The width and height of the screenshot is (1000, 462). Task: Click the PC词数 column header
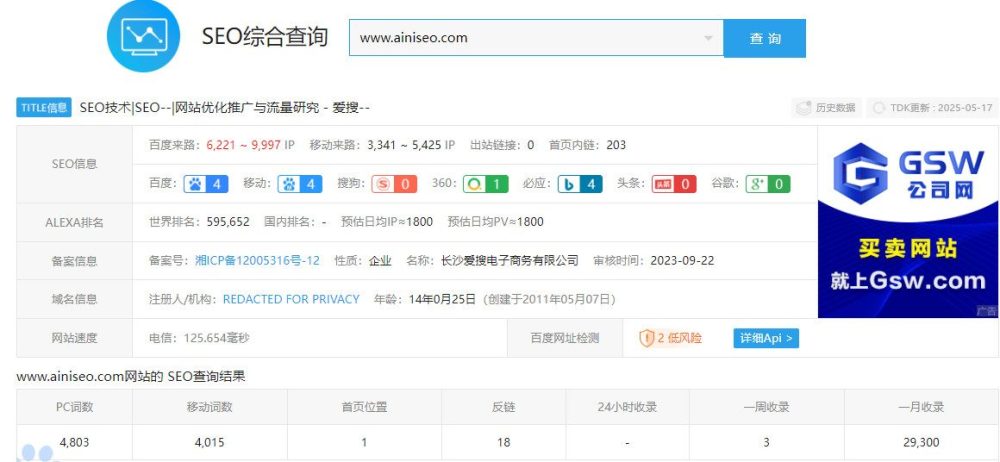74,407
